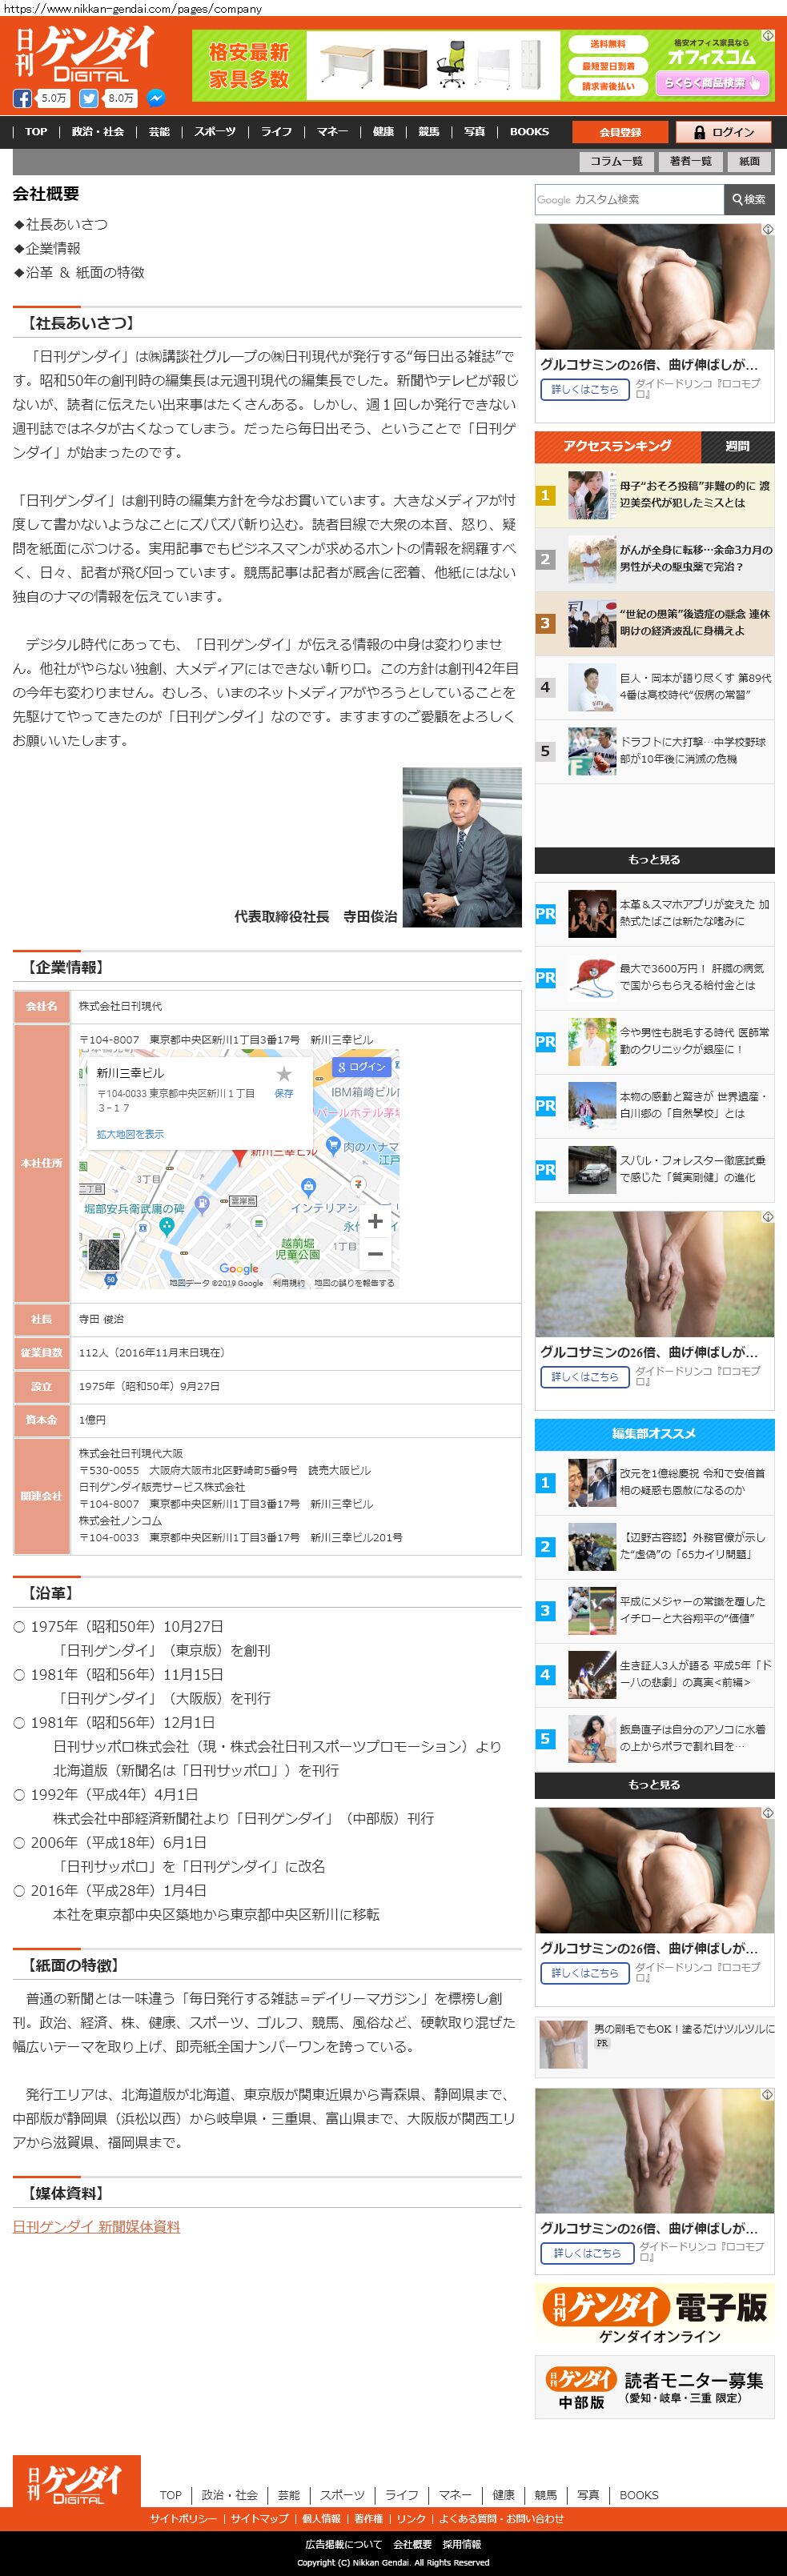
Task: Open the 芸能 navigation item
Action: (159, 132)
